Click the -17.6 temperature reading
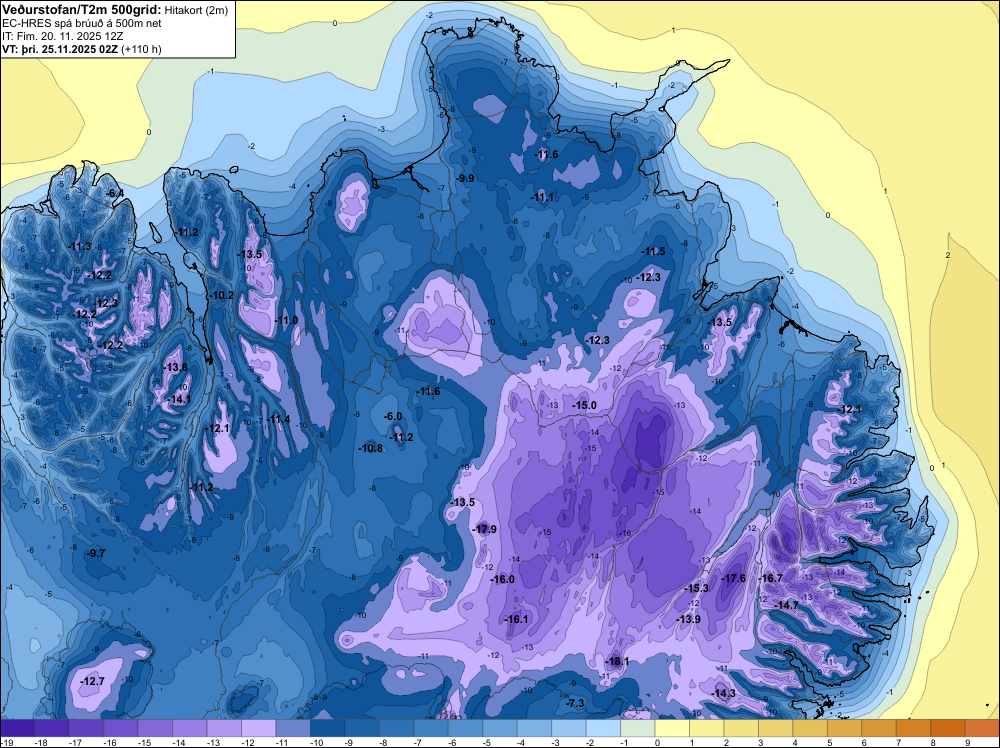 (733, 578)
